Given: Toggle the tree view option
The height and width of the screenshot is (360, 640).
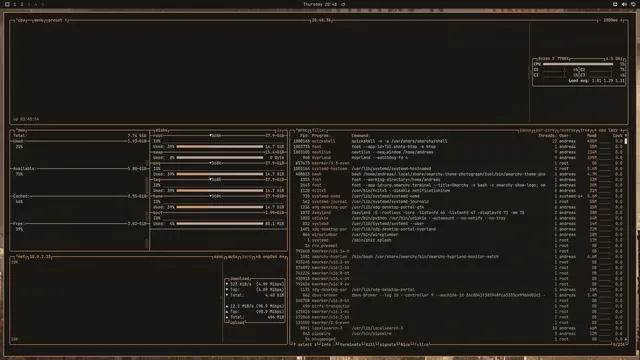Looking at the screenshot, I should pyautogui.click(x=585, y=130).
